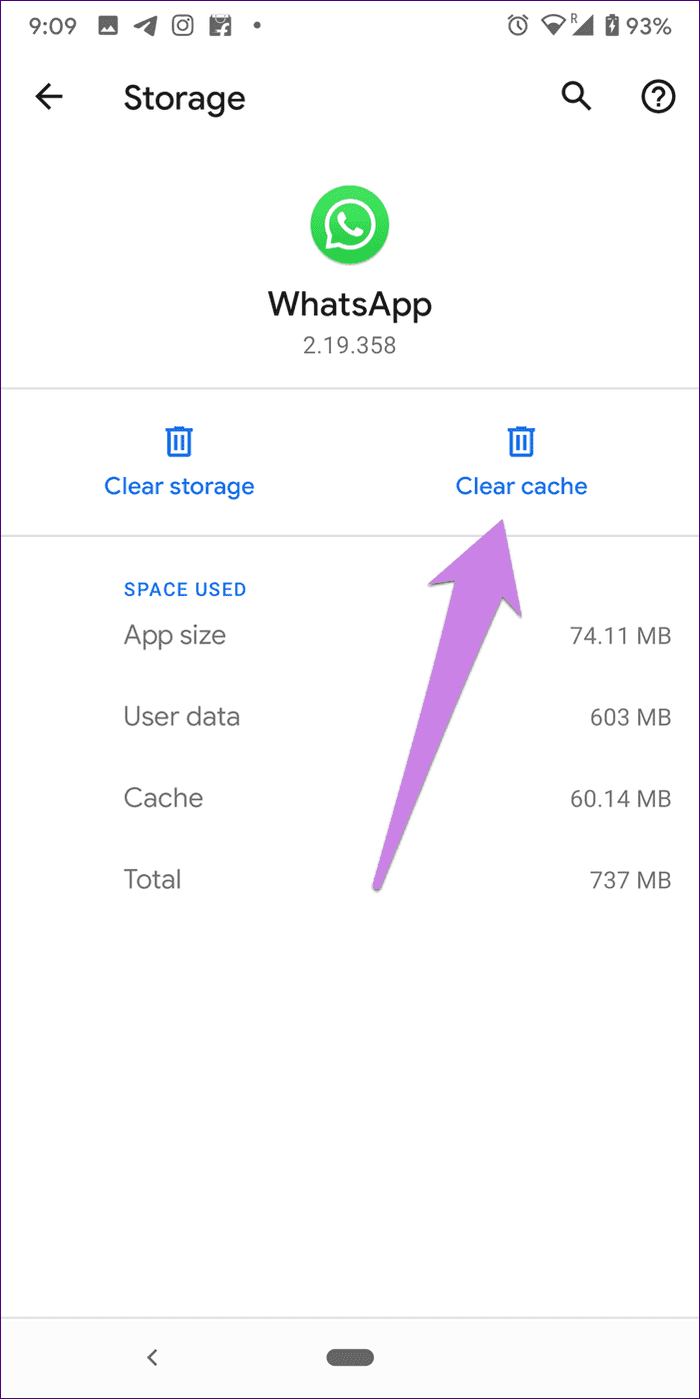
Task: Open the Telegram notification icon in status bar
Action: tap(143, 25)
